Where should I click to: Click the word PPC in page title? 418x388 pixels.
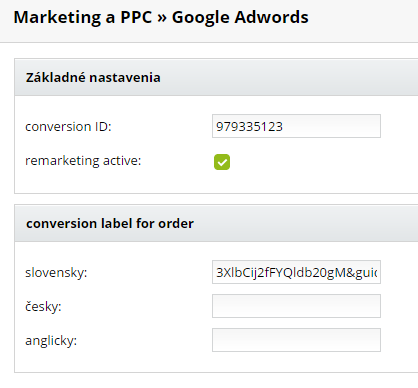tap(136, 17)
